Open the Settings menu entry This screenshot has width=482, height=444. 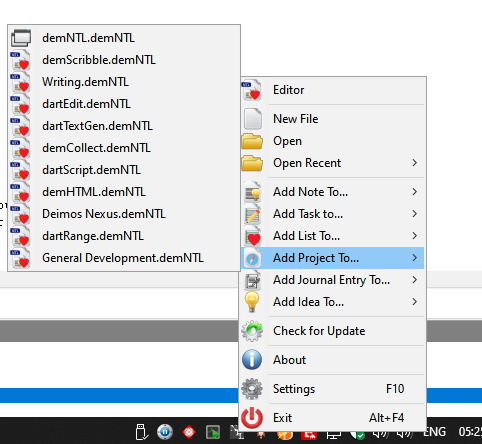[332, 389]
